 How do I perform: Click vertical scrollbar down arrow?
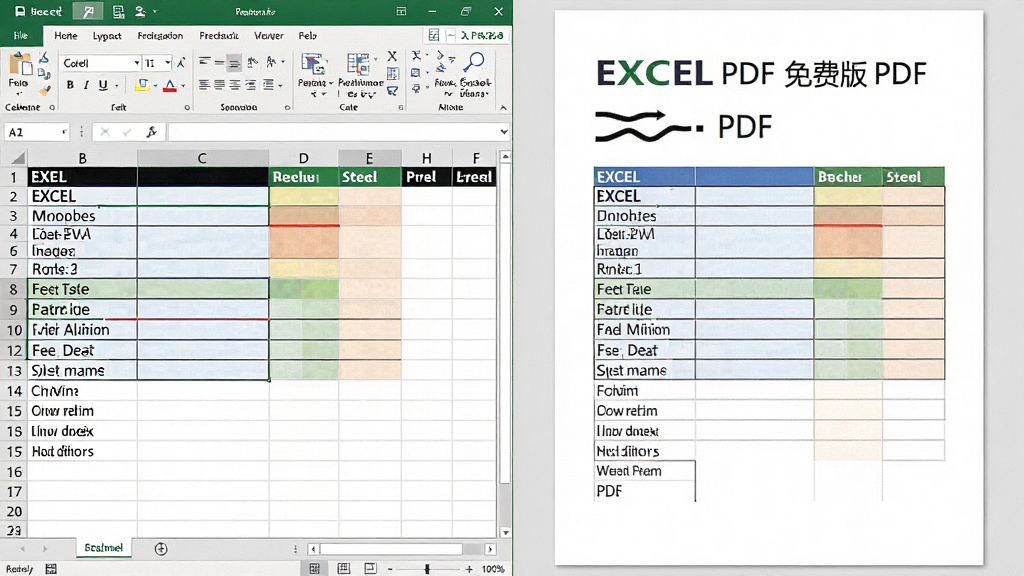coord(505,532)
